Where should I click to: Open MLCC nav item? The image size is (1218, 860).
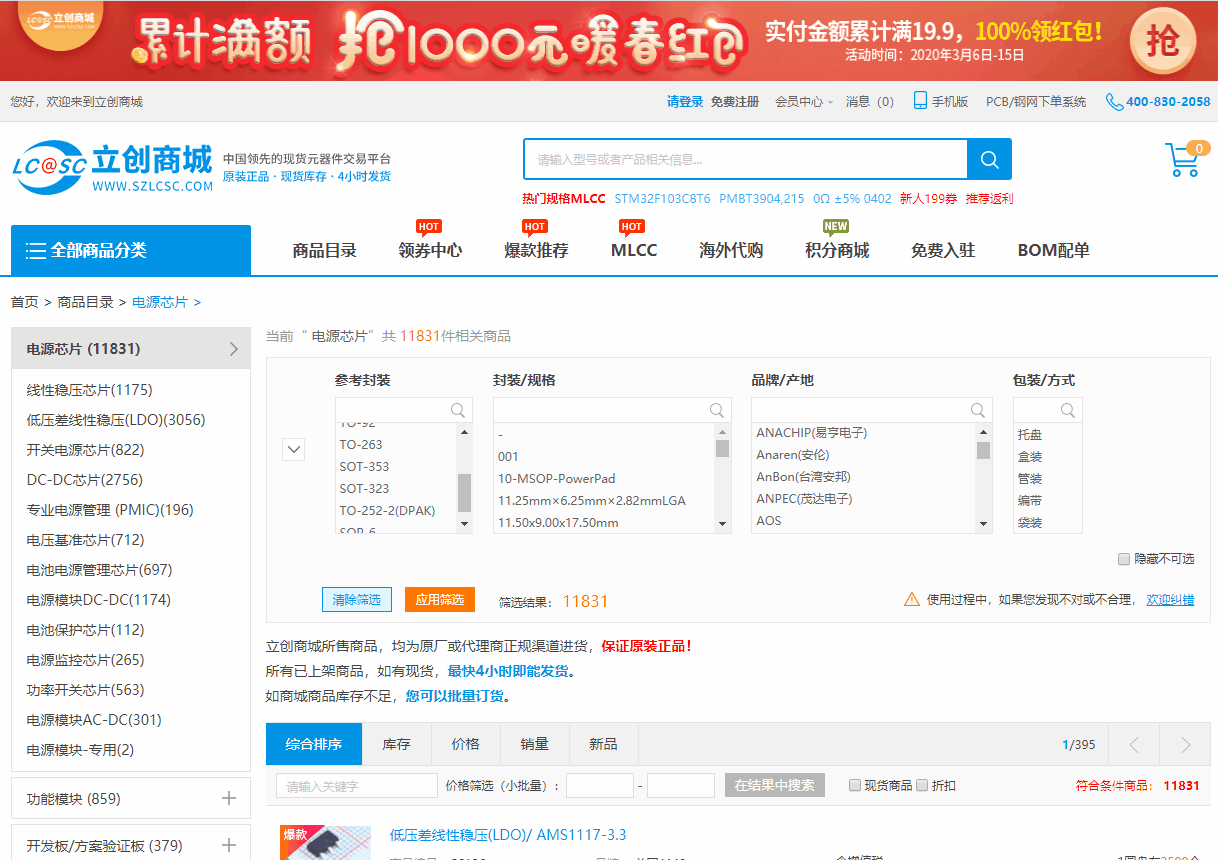634,250
